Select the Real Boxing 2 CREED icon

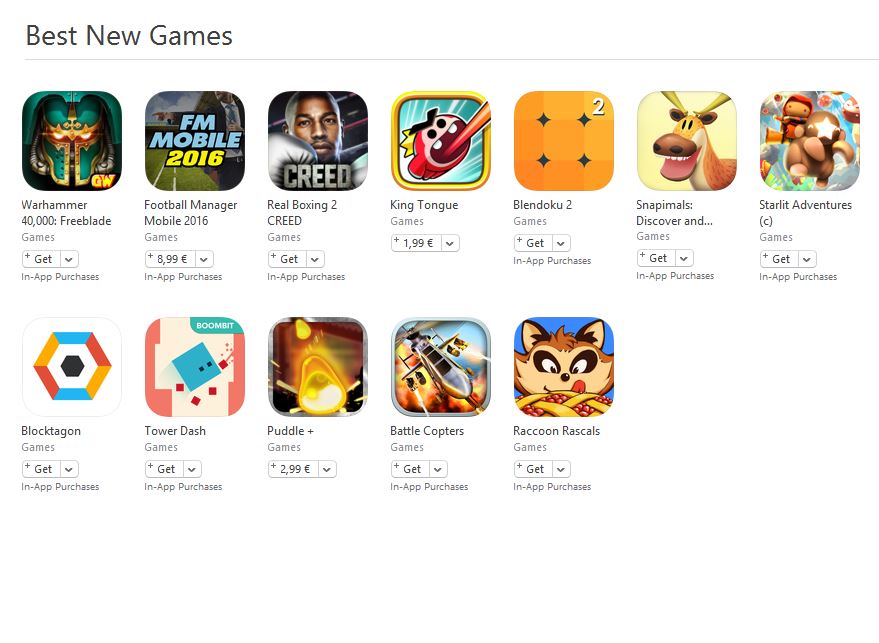[x=318, y=141]
